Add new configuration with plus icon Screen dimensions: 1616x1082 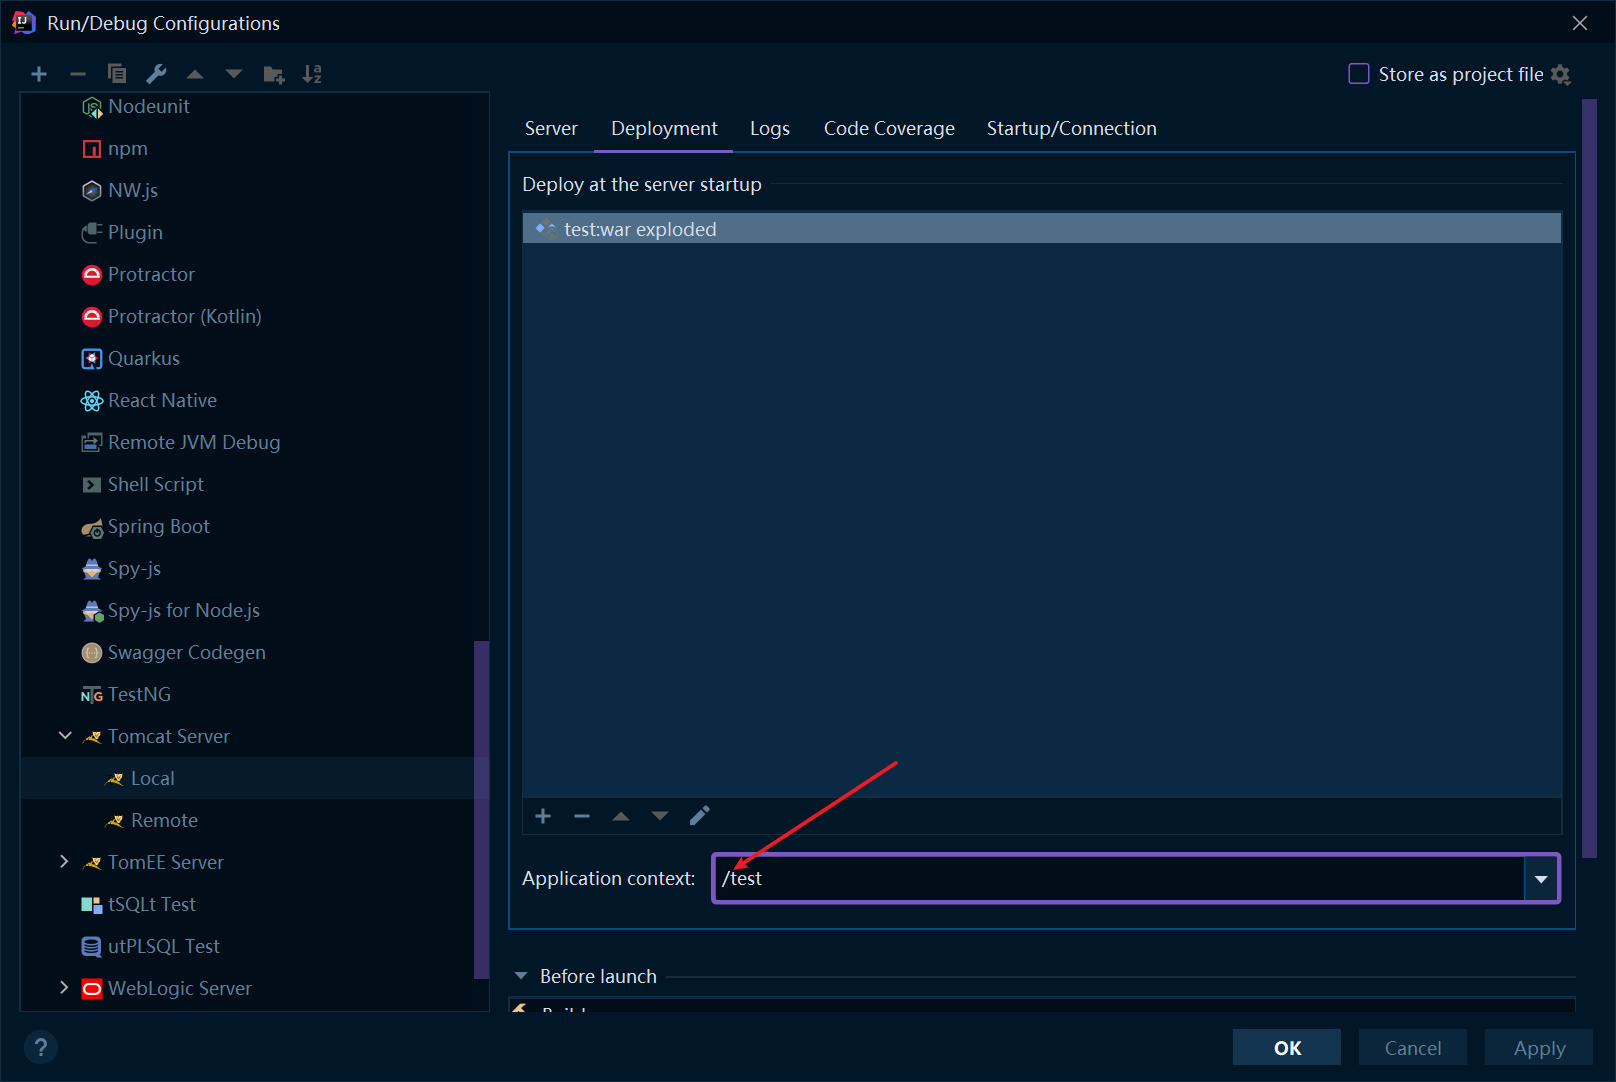coord(39,74)
